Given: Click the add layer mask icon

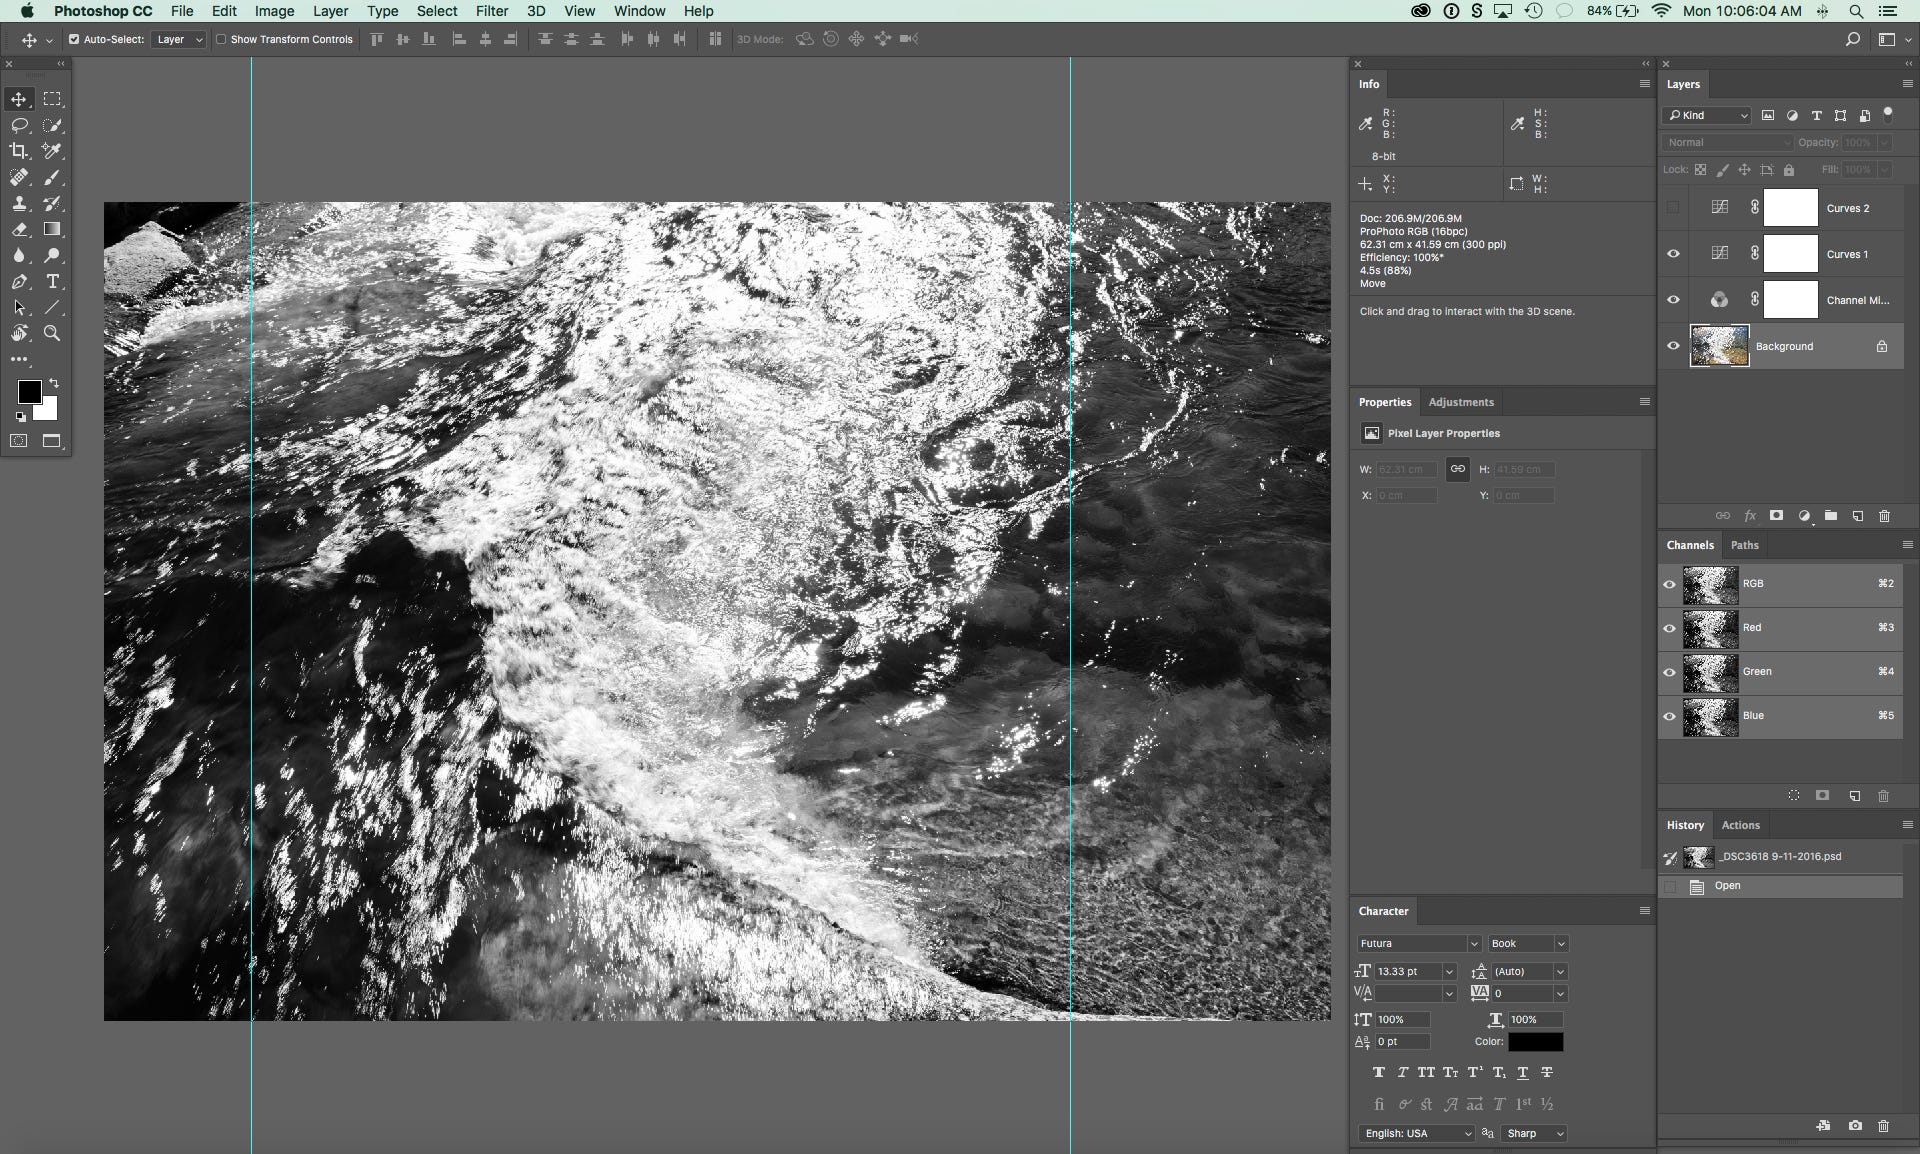Looking at the screenshot, I should 1776,516.
